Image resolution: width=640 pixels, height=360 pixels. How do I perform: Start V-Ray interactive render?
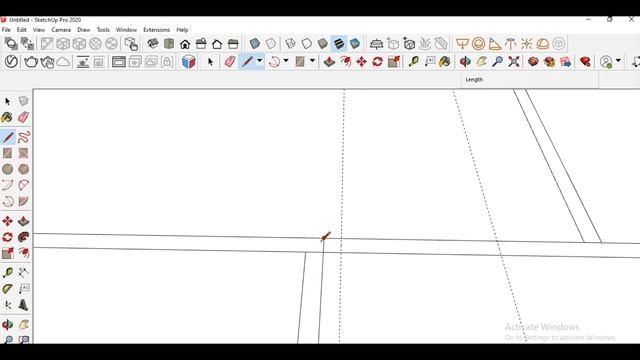tap(47, 62)
